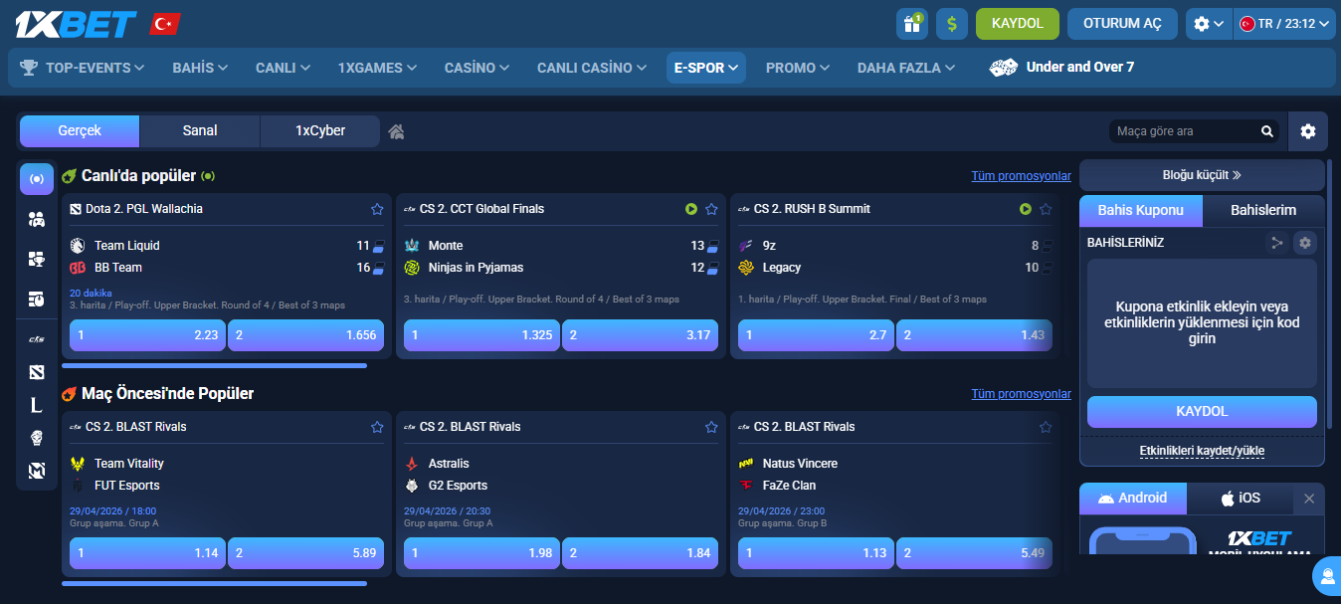Open the live chat support bubble
1341x604 pixels.
[x=1328, y=576]
